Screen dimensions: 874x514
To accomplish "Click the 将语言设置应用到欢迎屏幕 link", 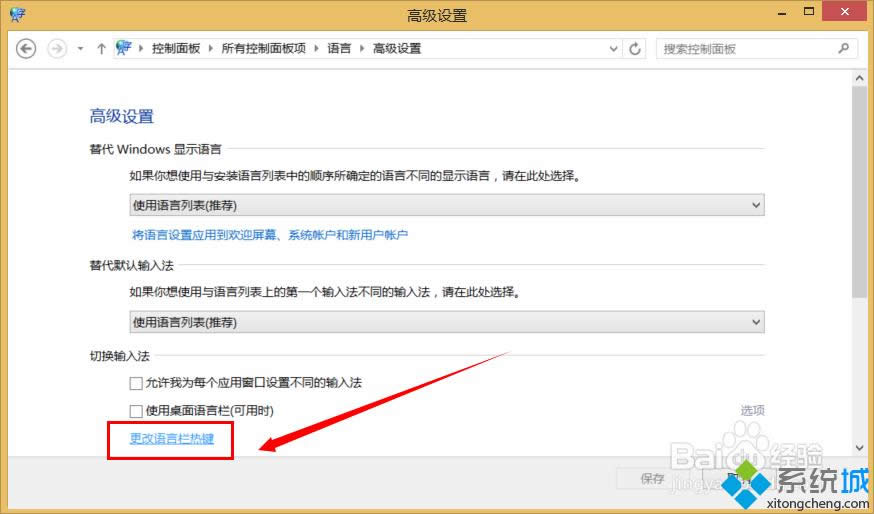I will coord(270,235).
